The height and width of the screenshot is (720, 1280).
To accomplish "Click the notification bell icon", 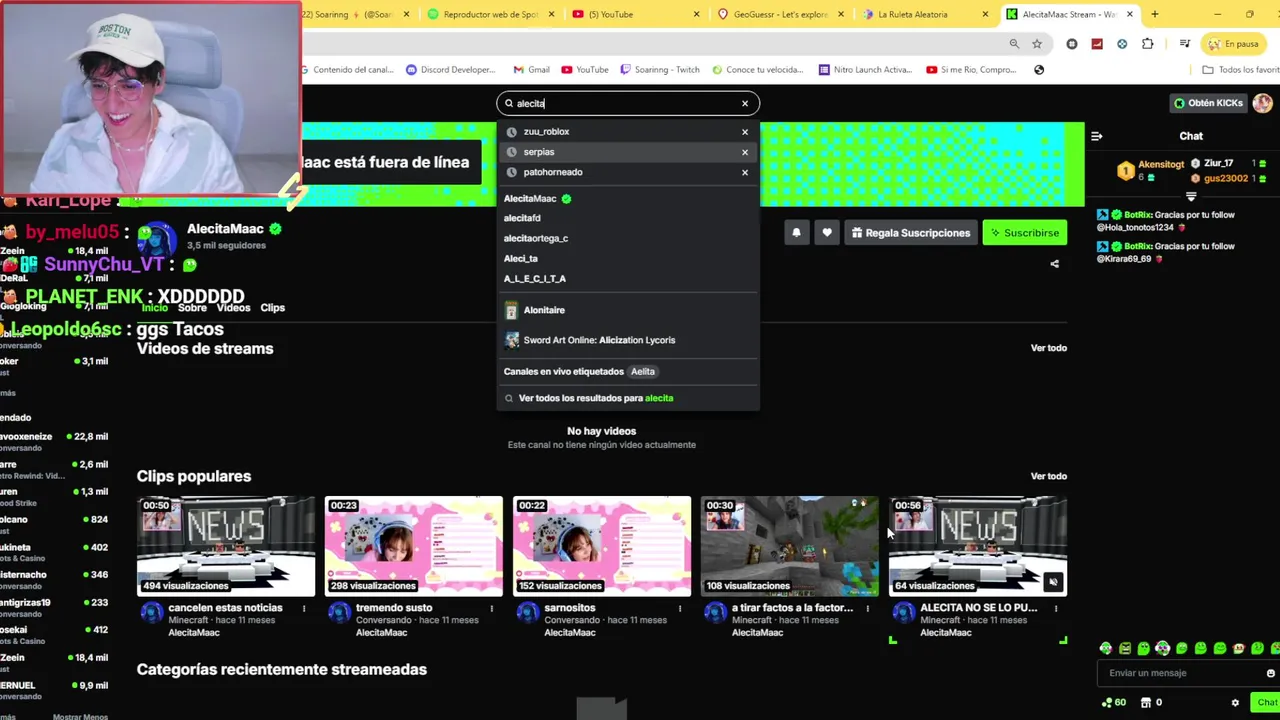I will click(x=796, y=233).
